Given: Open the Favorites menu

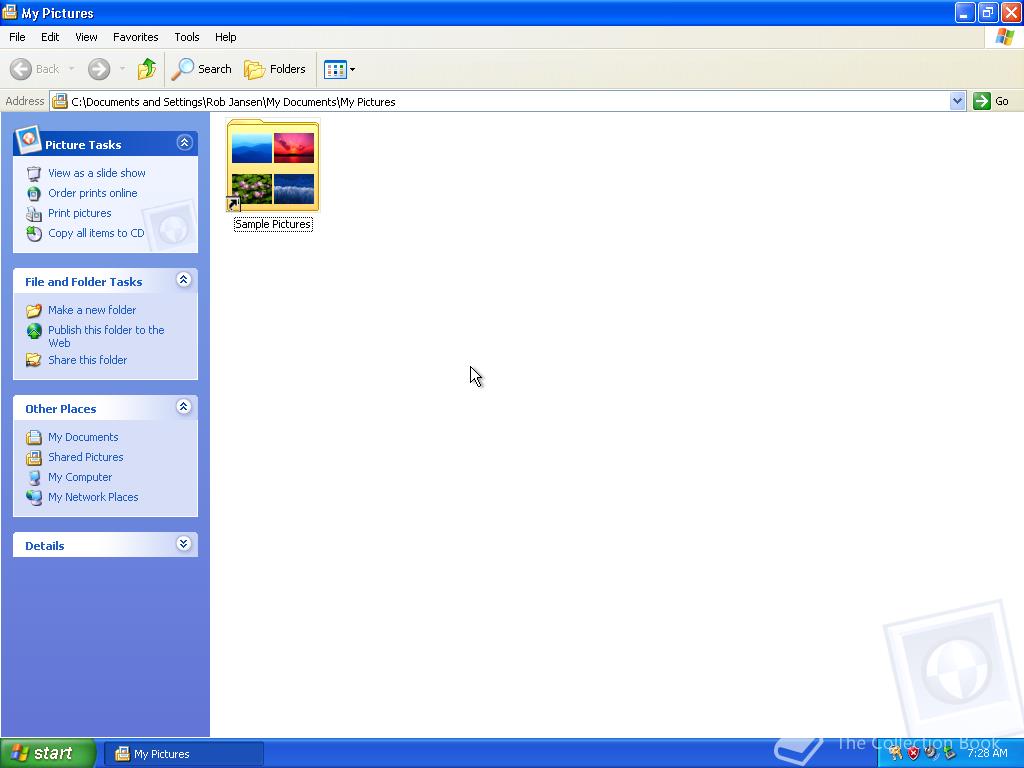Looking at the screenshot, I should (135, 37).
